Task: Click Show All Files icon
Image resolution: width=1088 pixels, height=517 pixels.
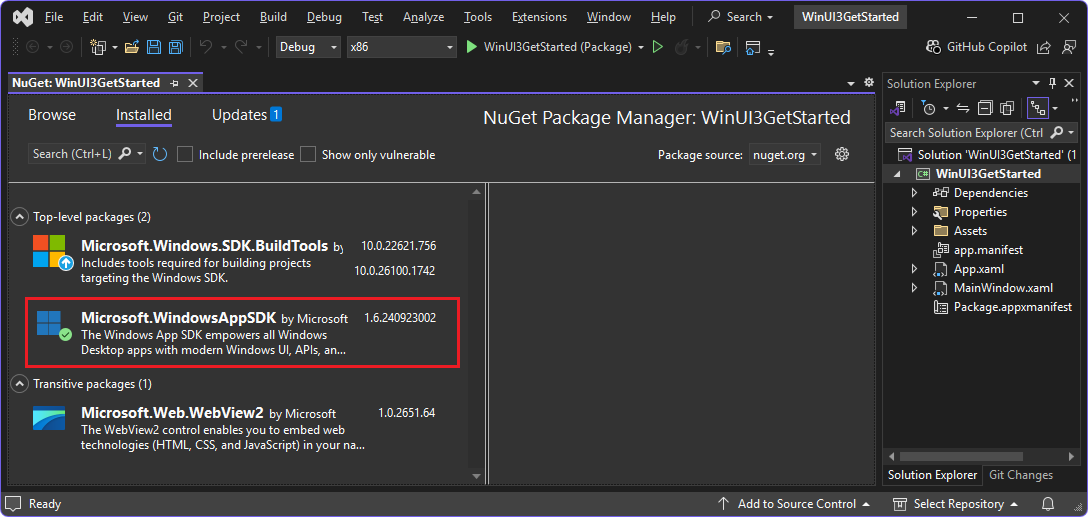Action: pyautogui.click(x=1007, y=108)
